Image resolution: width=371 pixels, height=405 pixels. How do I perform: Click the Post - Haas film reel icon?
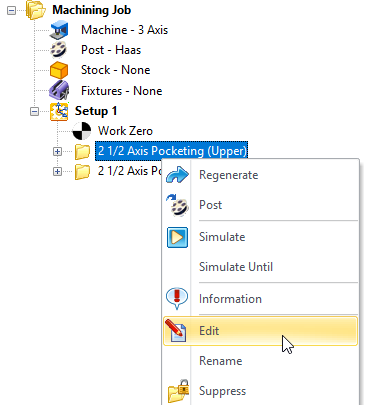(59, 50)
